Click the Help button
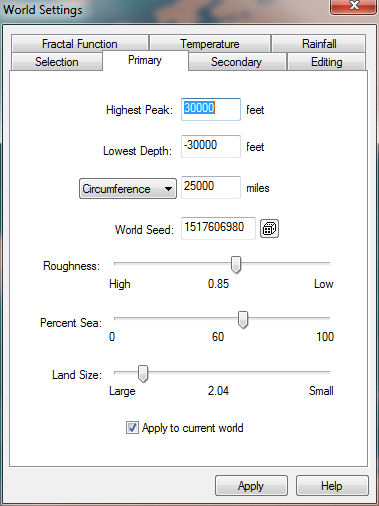The image size is (379, 506). (332, 486)
